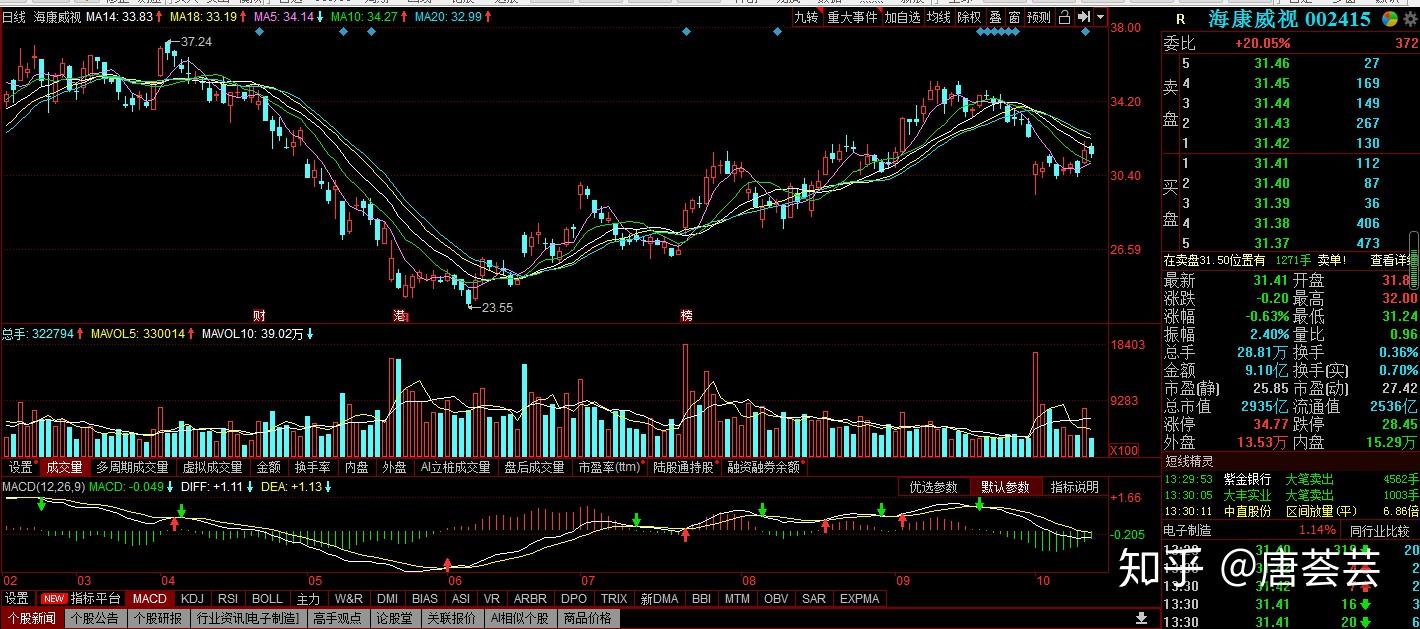Click the lock icon in chart toolbar
Viewport: 1420px width, 629px height.
[1063, 17]
